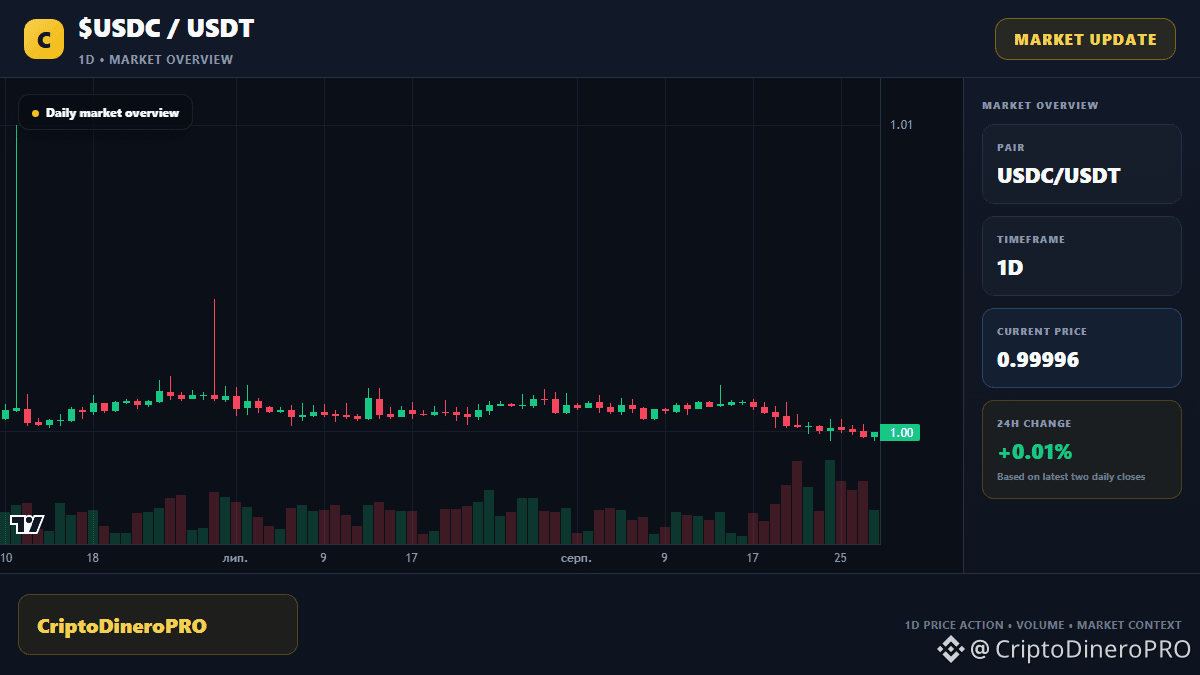Click the CURRENT PRICE 0.99996 value
Viewport: 1200px width, 675px height.
[1038, 360]
